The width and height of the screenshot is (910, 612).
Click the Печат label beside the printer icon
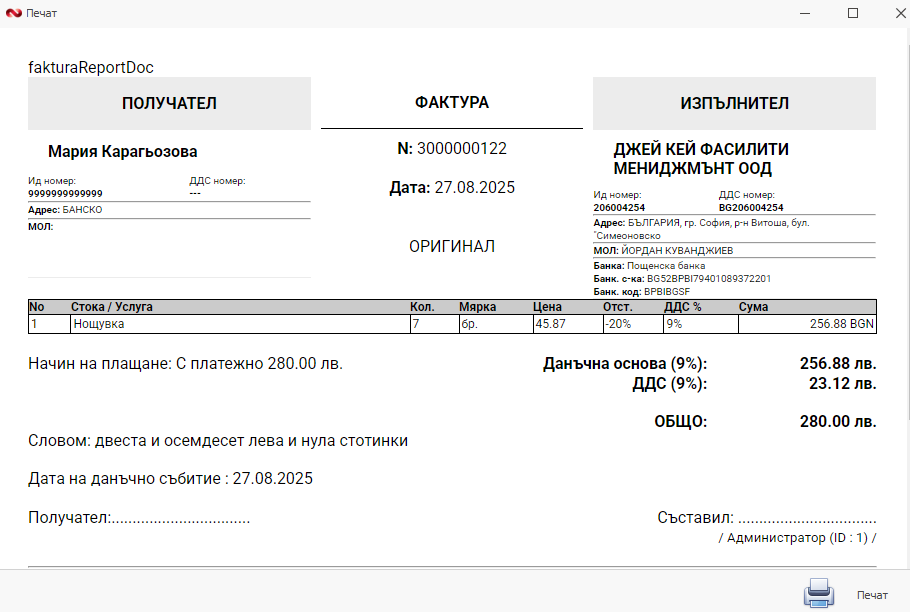pyautogui.click(x=870, y=593)
